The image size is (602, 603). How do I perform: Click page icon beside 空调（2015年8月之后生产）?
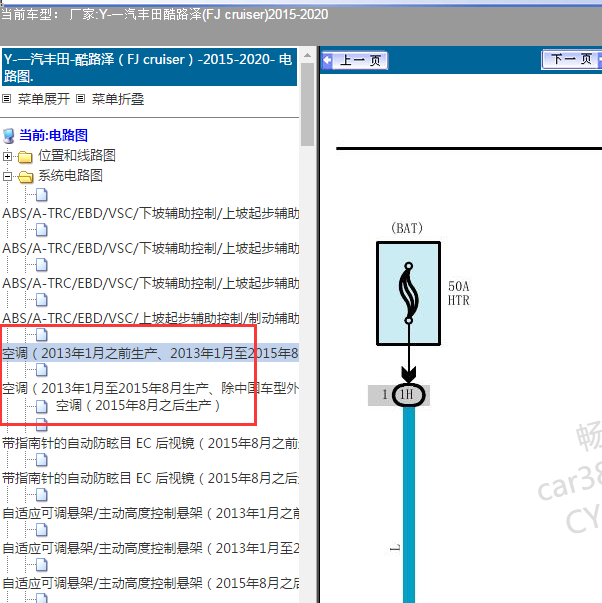(x=42, y=406)
